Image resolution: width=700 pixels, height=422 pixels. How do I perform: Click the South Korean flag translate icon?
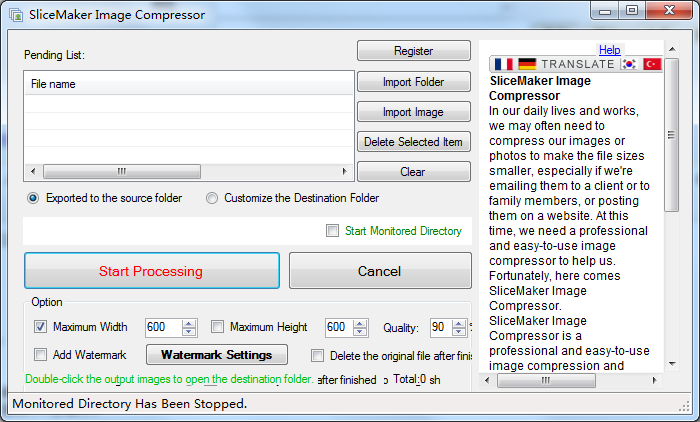(x=630, y=64)
